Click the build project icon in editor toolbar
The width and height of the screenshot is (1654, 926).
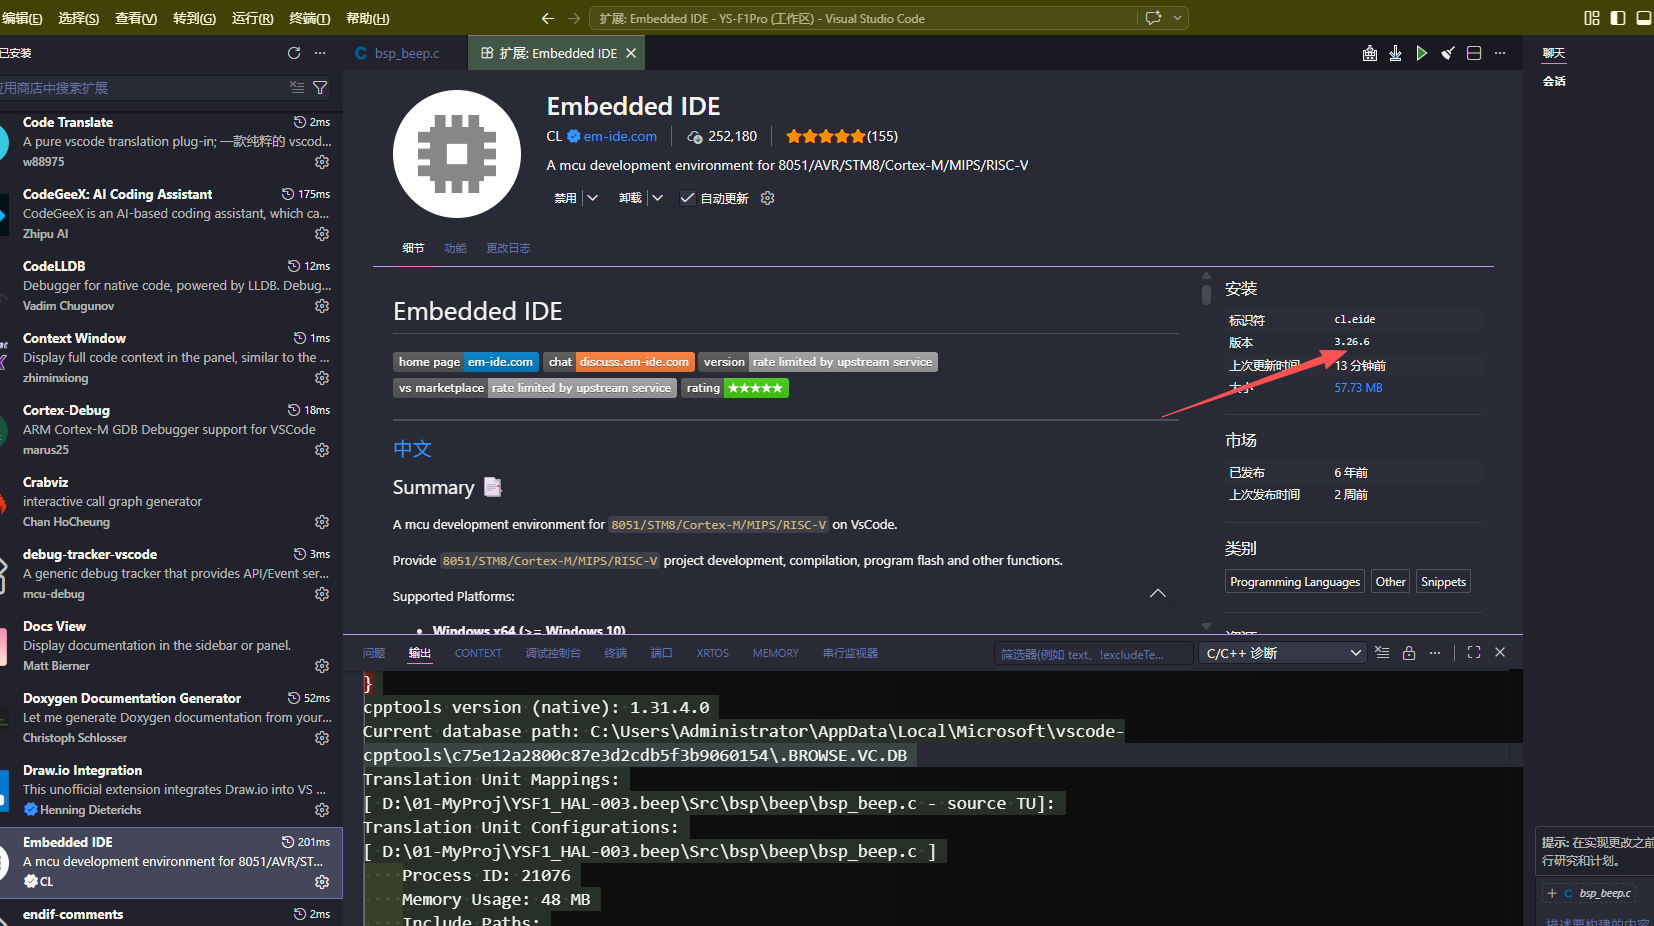point(1370,54)
